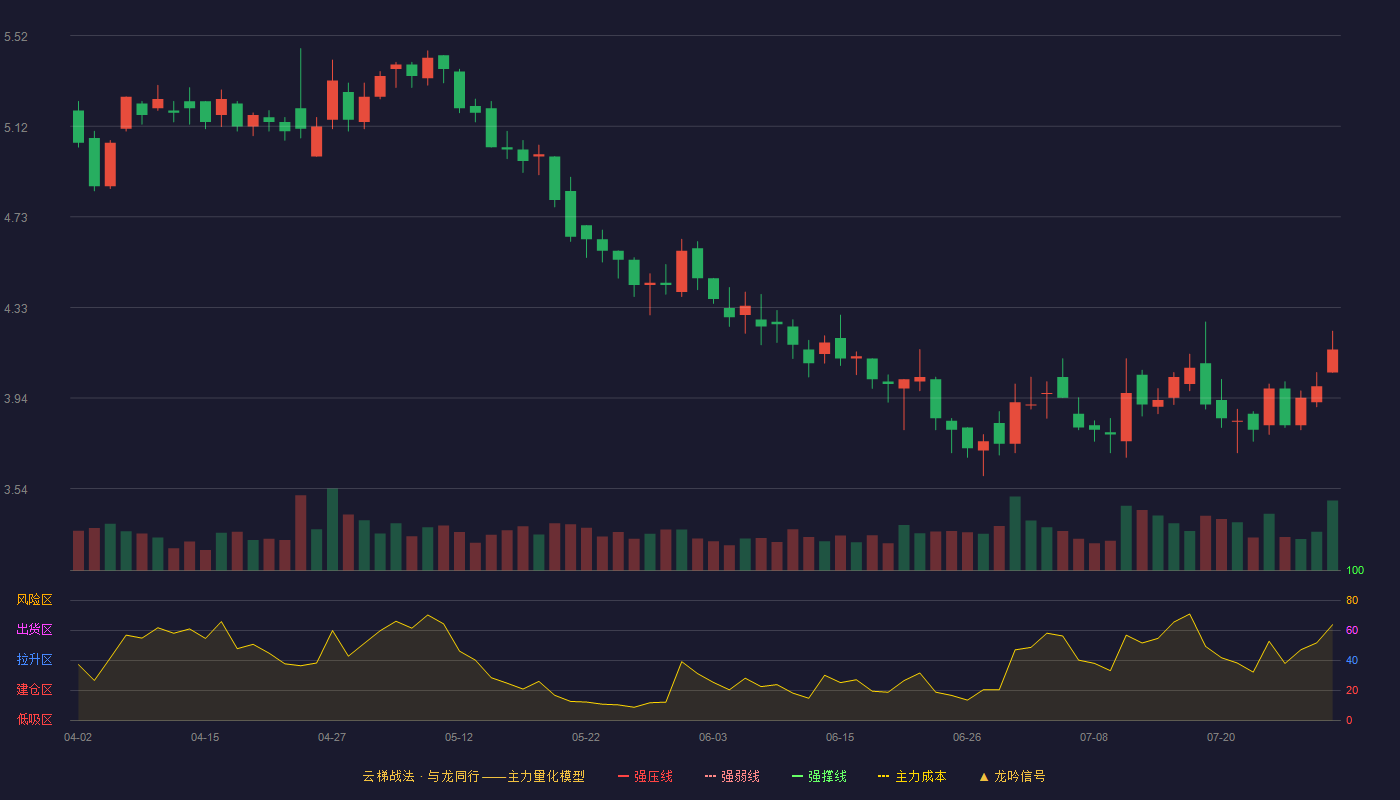1400x800 pixels.
Task: Select the 建仓区 zone label
Action: (34, 690)
